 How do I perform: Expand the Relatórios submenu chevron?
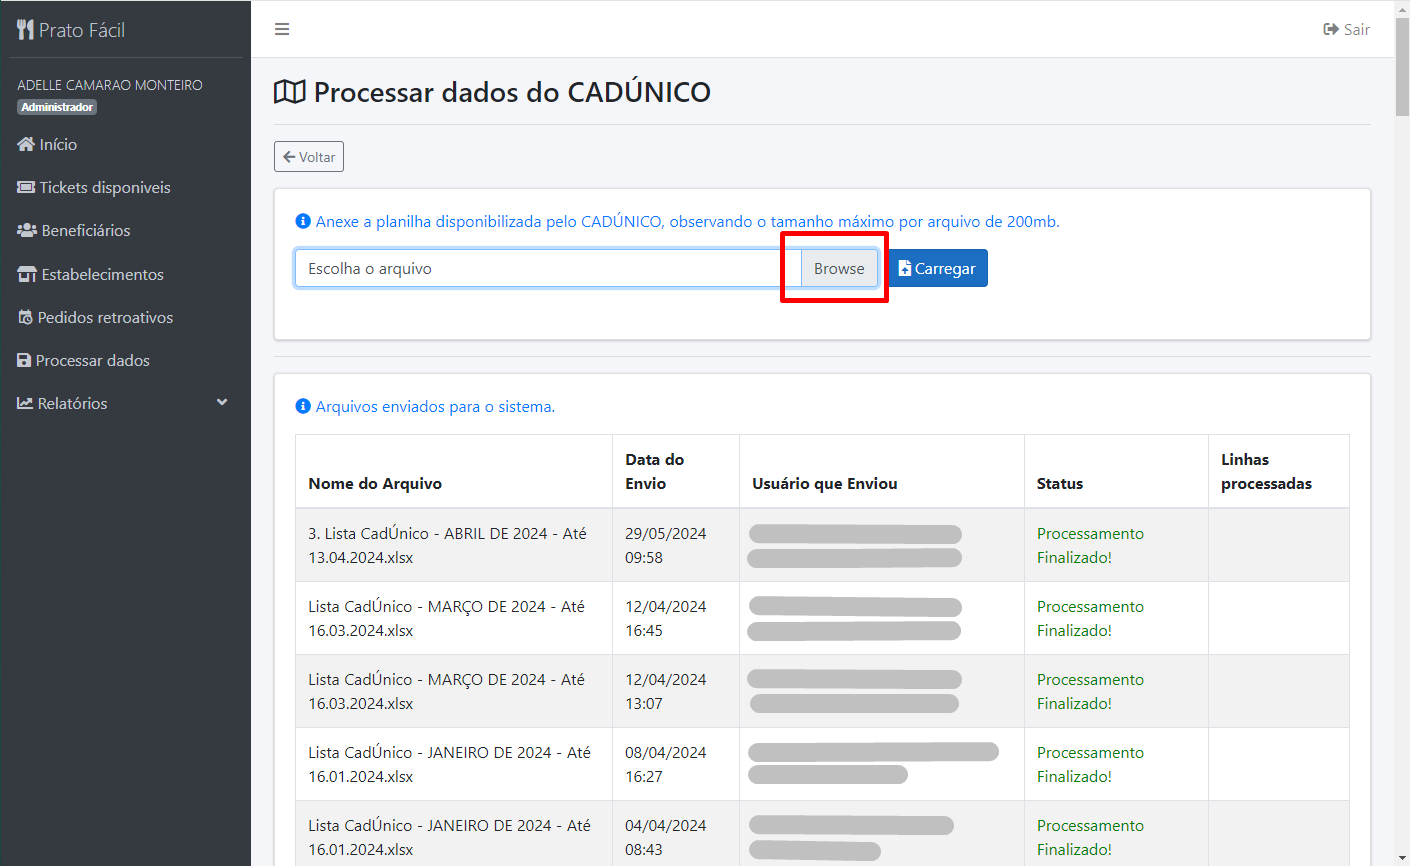(x=222, y=403)
